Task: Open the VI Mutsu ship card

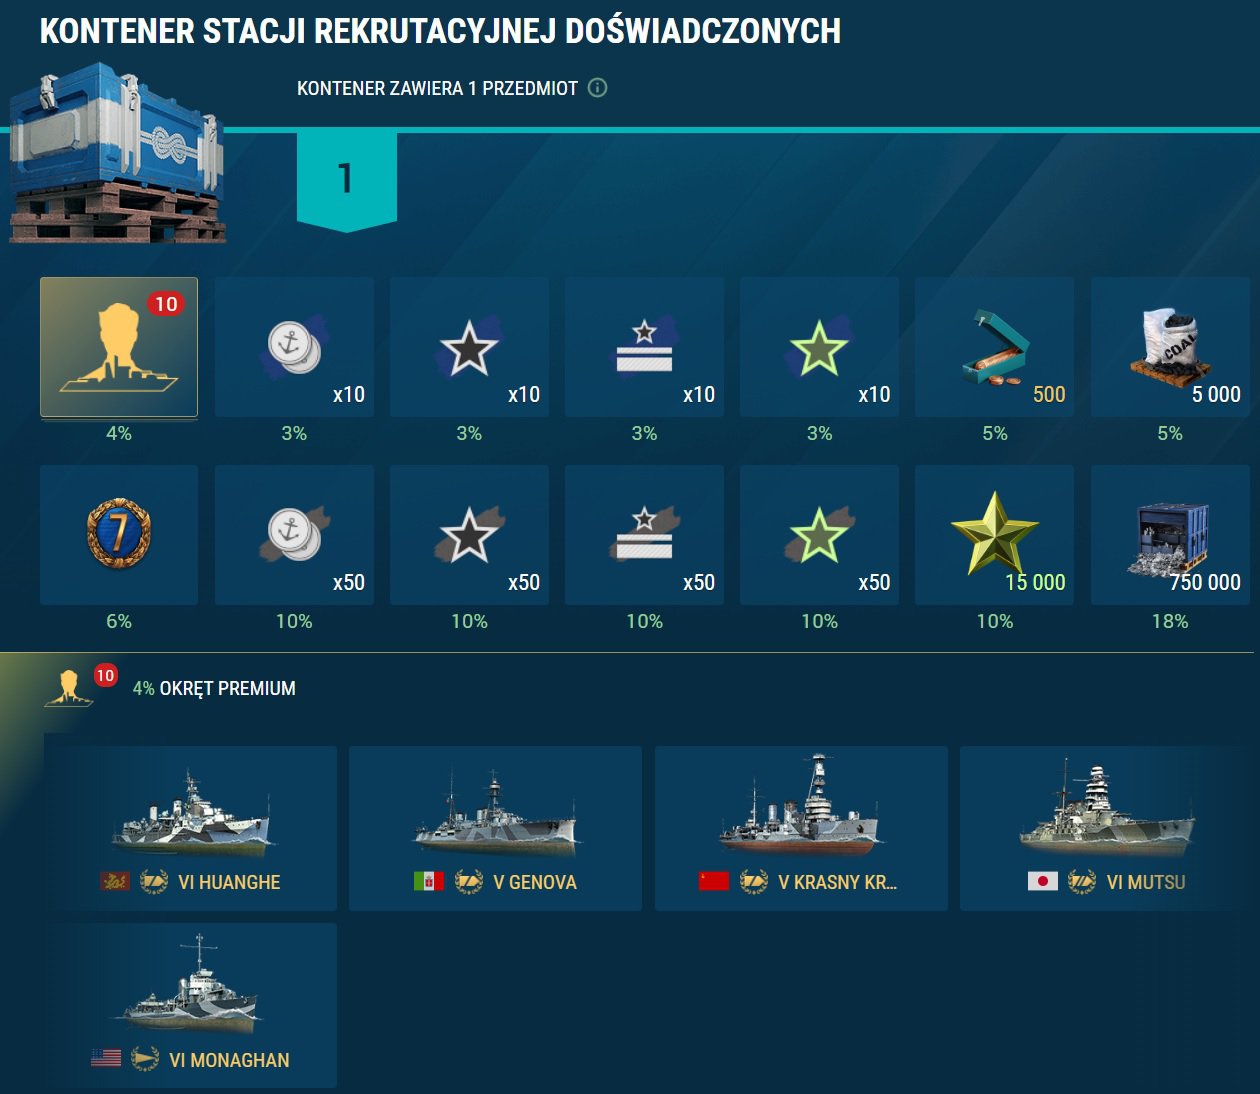Action: [x=1106, y=828]
